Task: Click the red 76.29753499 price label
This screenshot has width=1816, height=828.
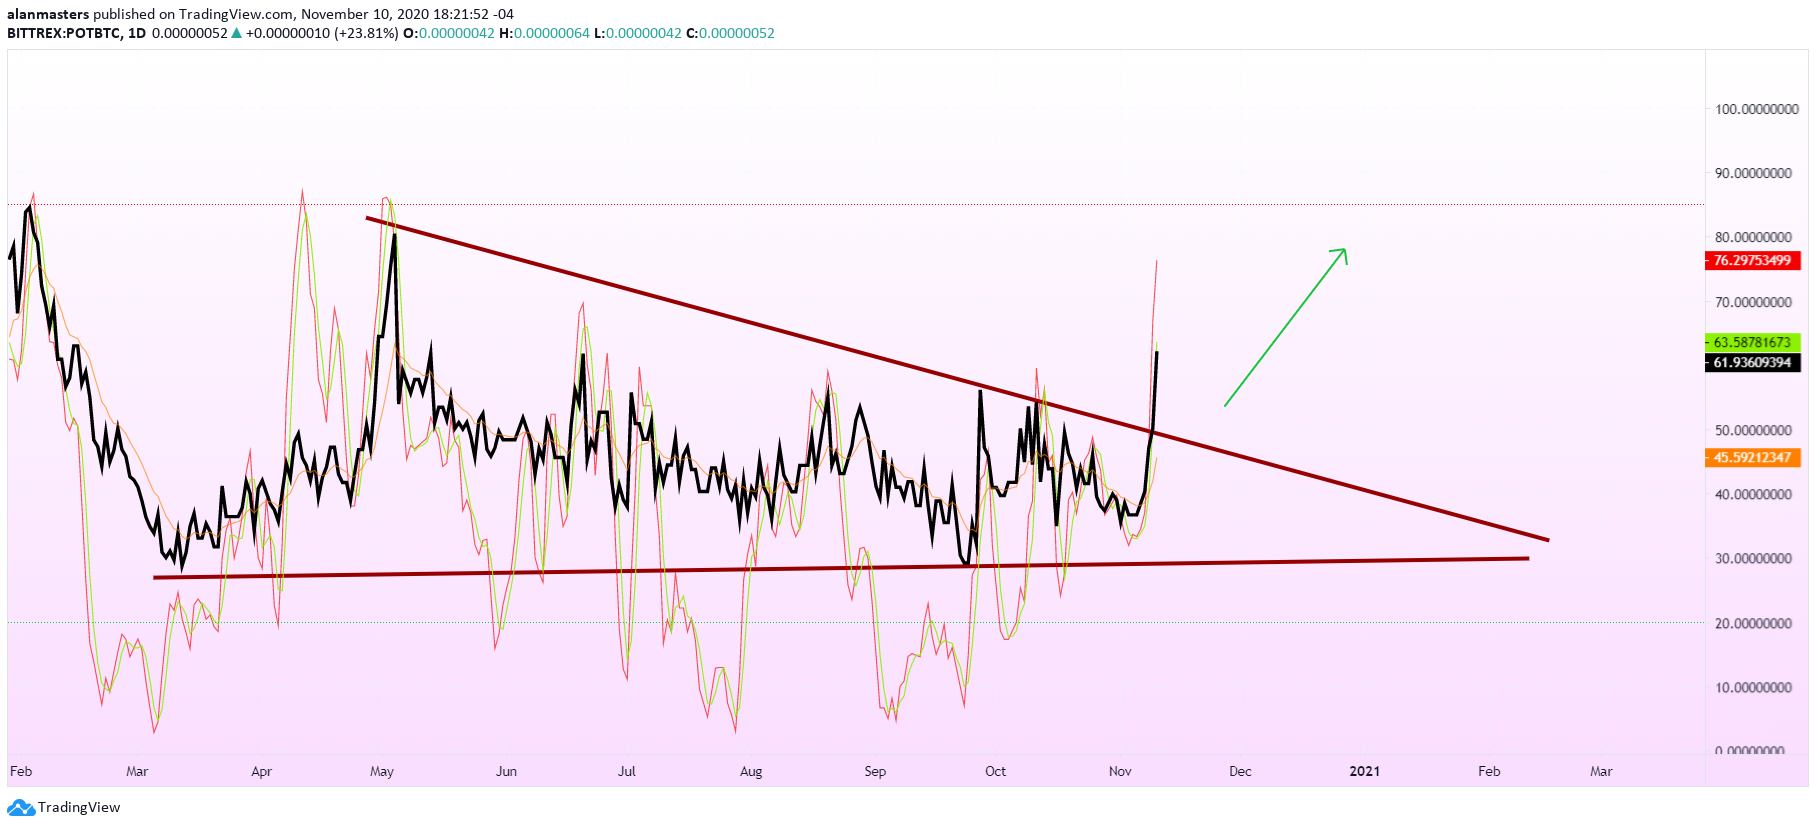Action: pos(1752,261)
